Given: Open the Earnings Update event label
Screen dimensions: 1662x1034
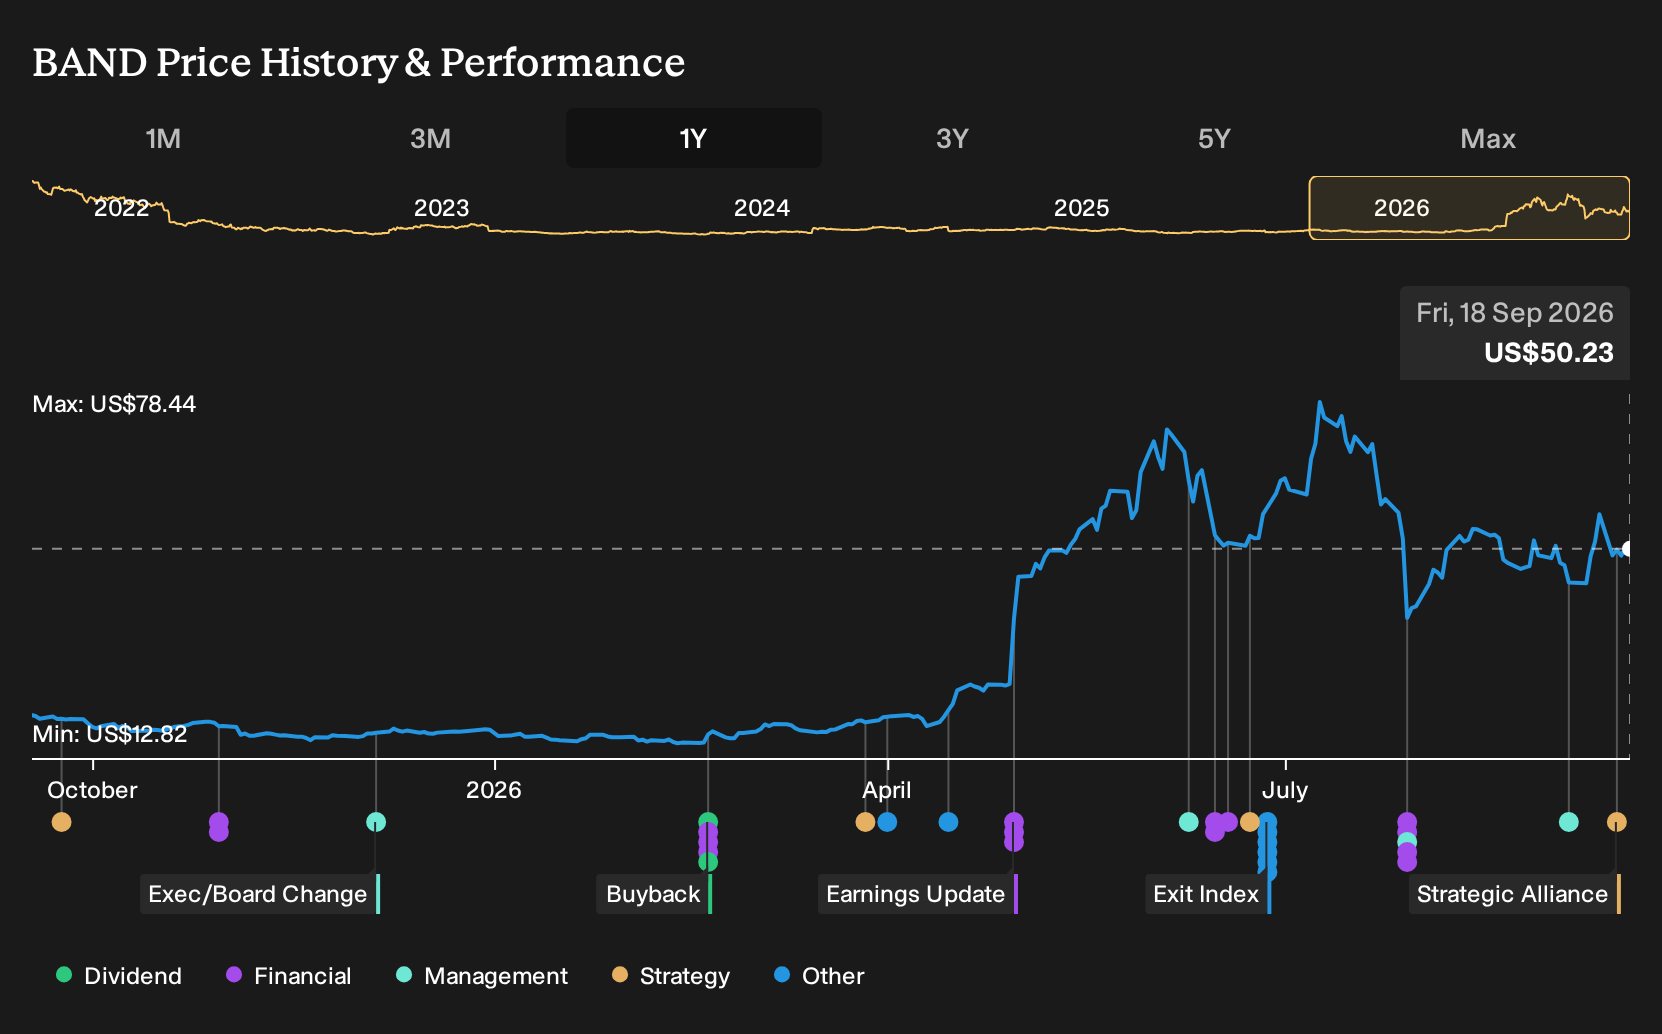Looking at the screenshot, I should (918, 894).
